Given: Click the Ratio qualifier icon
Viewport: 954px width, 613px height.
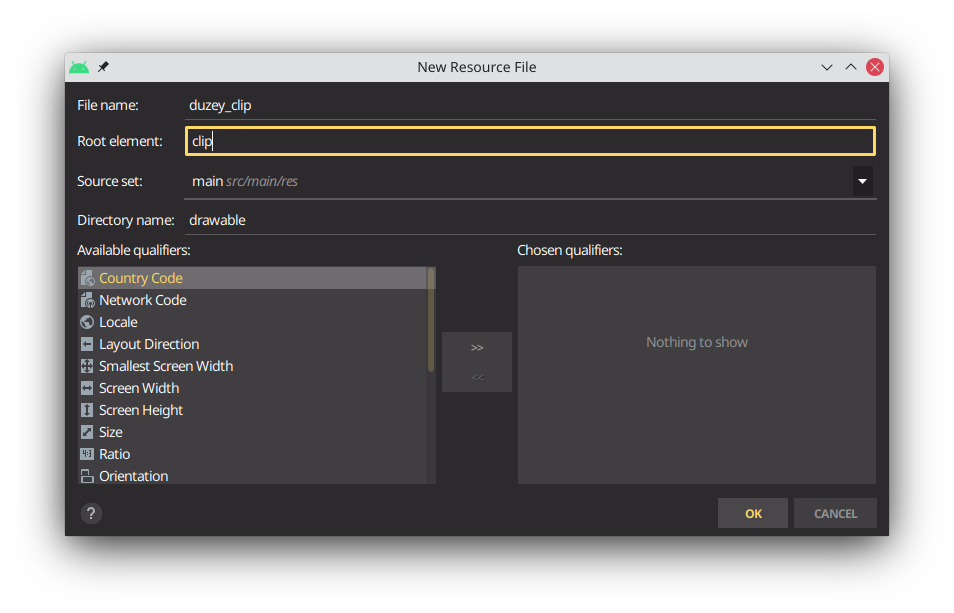Looking at the screenshot, I should (x=87, y=454).
